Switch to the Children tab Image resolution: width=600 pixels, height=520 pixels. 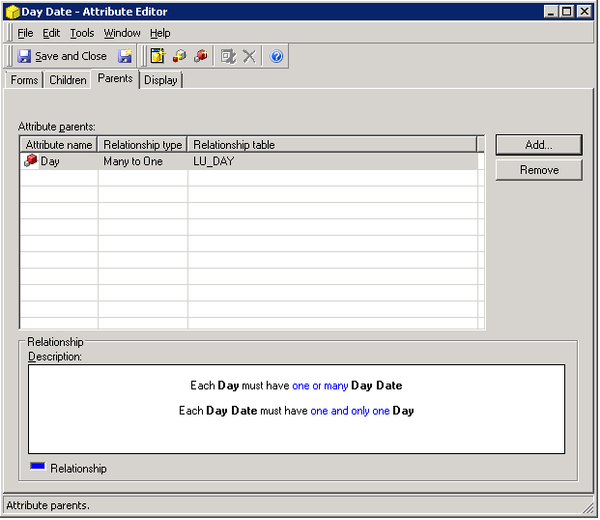coord(68,80)
